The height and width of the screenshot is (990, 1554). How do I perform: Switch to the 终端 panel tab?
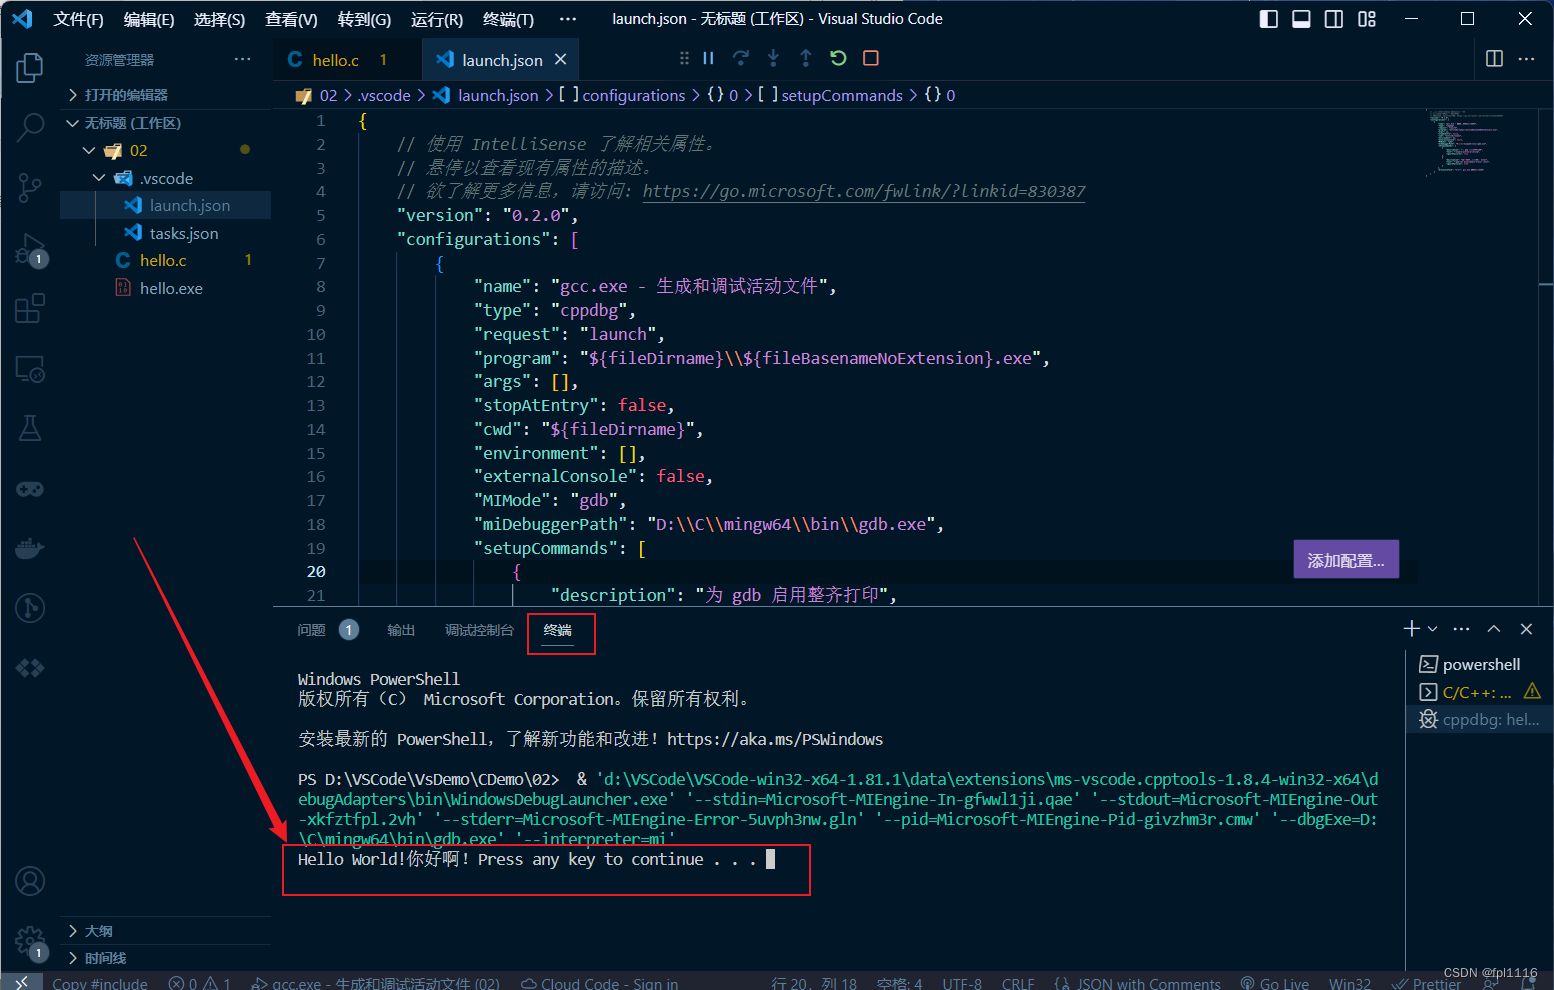[558, 630]
